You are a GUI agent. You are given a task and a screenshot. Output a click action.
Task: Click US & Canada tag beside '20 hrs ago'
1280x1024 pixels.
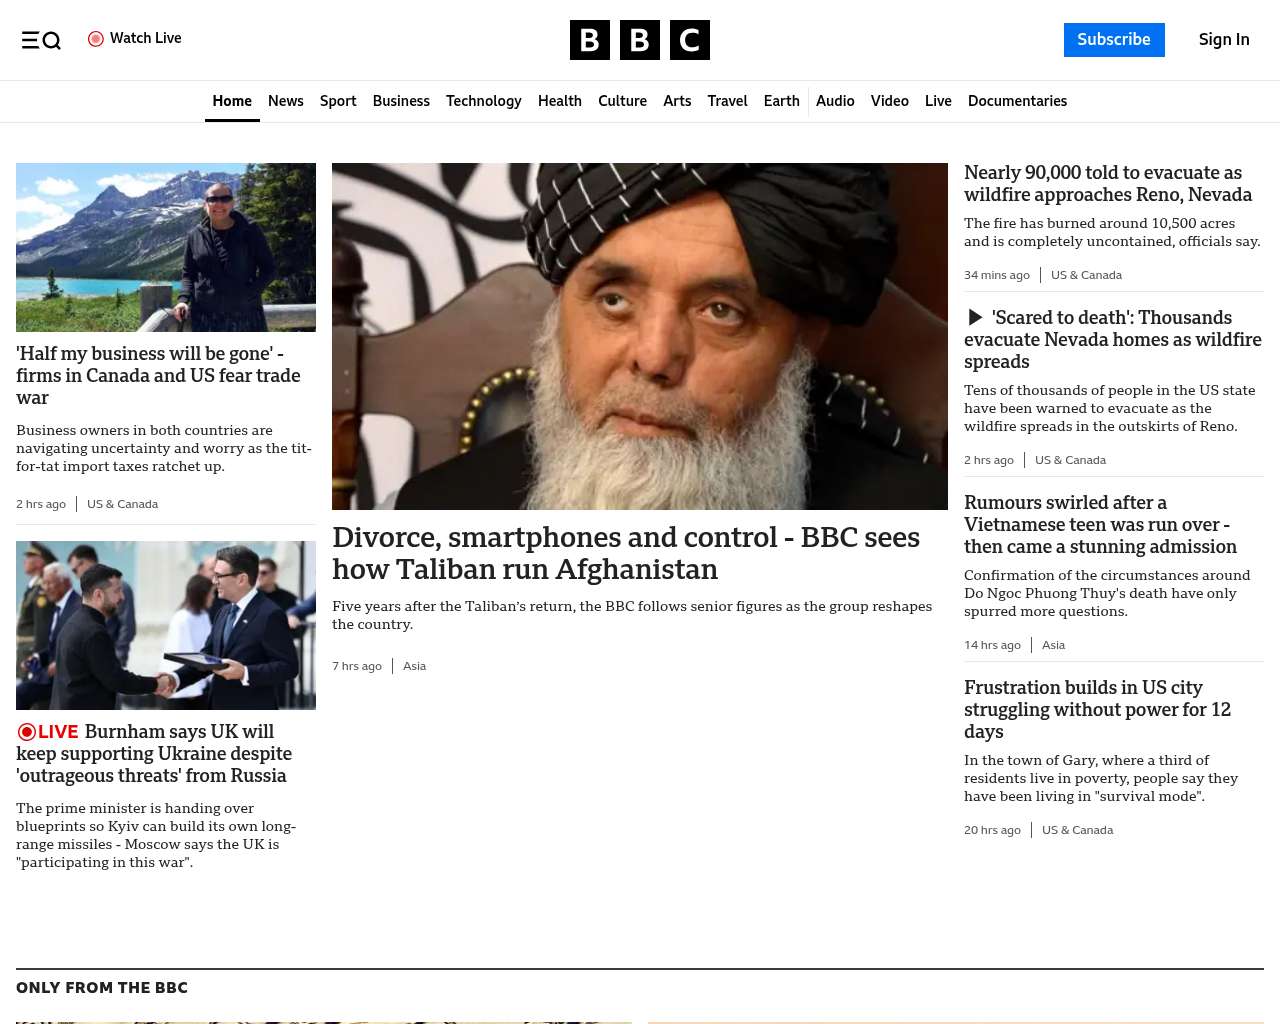(1077, 830)
